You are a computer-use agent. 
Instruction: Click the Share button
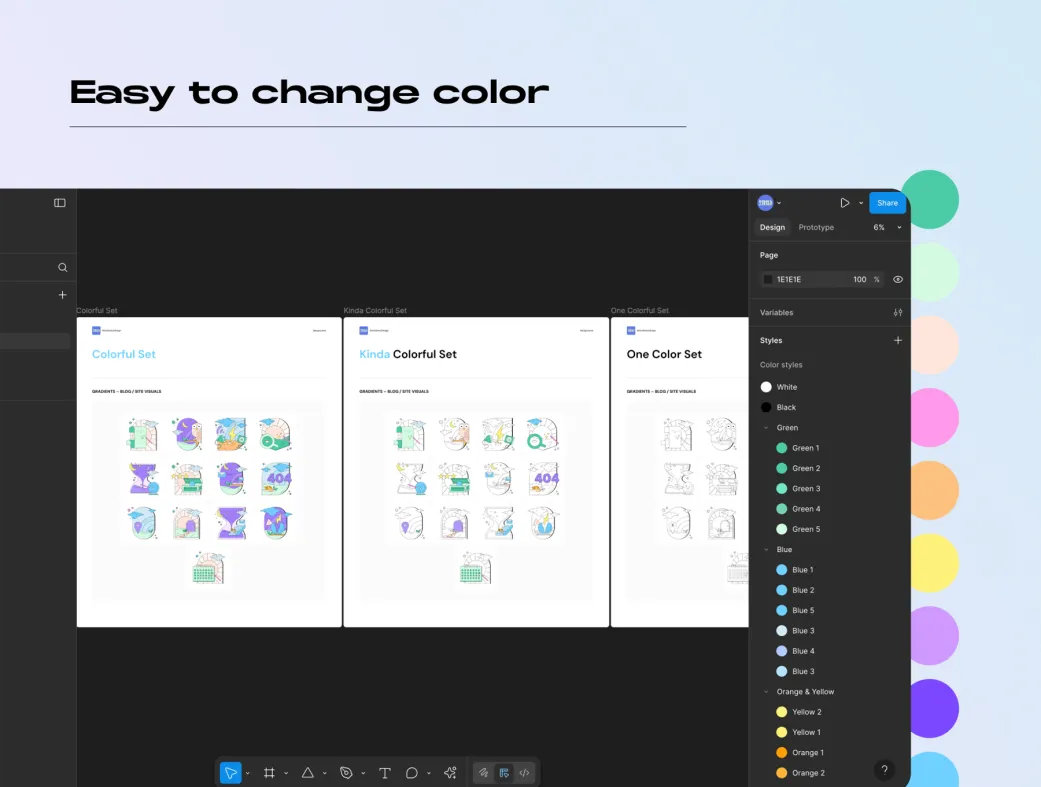click(887, 203)
